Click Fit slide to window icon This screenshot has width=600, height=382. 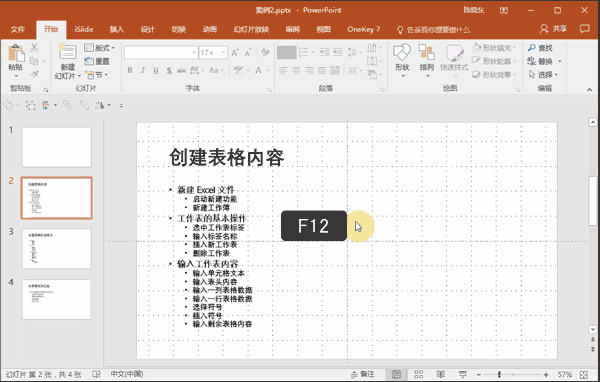click(584, 374)
